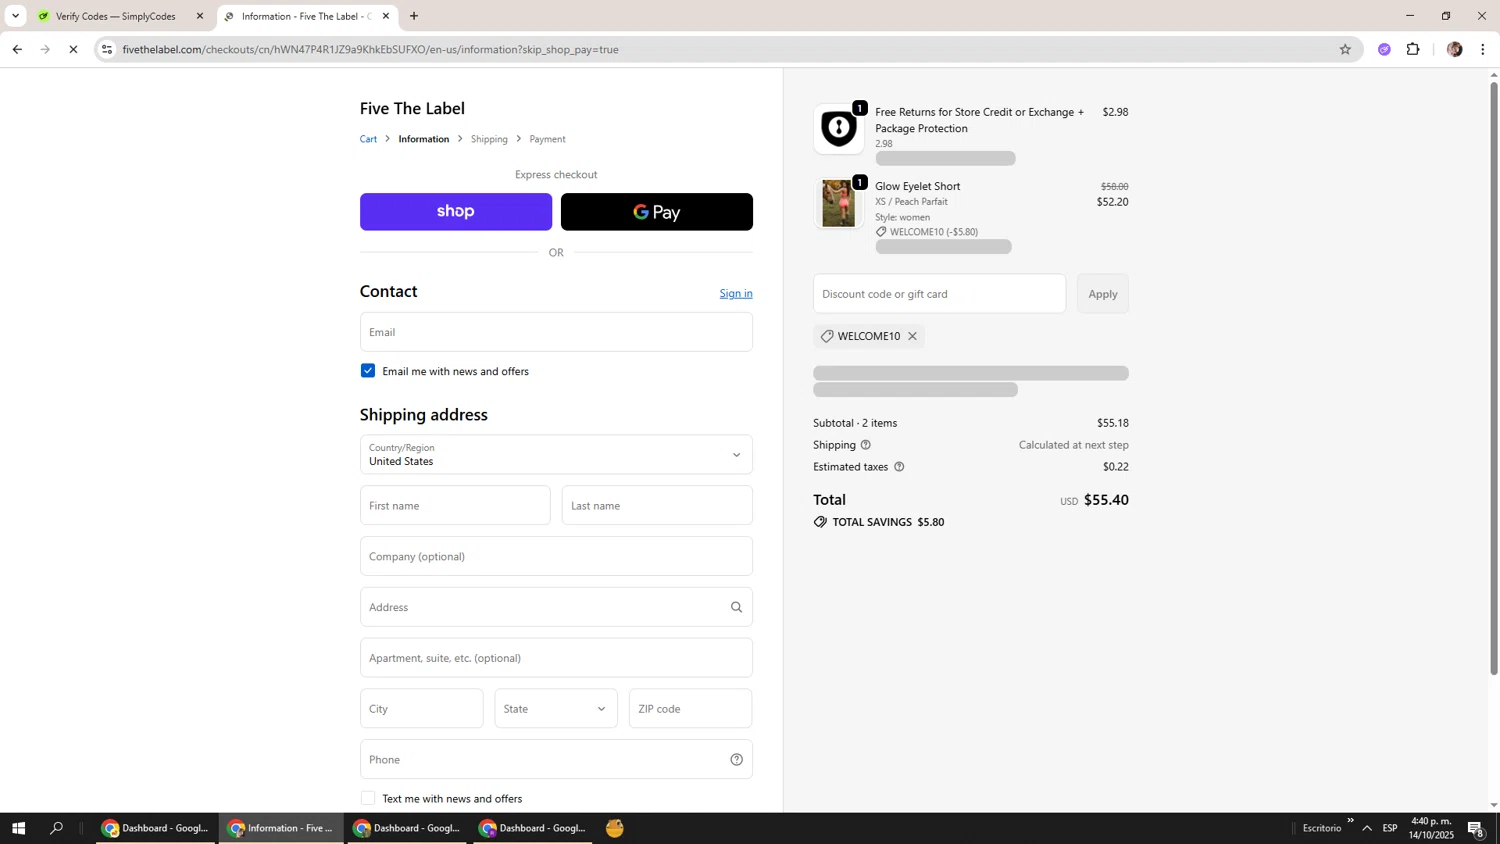The image size is (1500, 844).
Task: Open orange app icon in taskbar
Action: point(615,828)
